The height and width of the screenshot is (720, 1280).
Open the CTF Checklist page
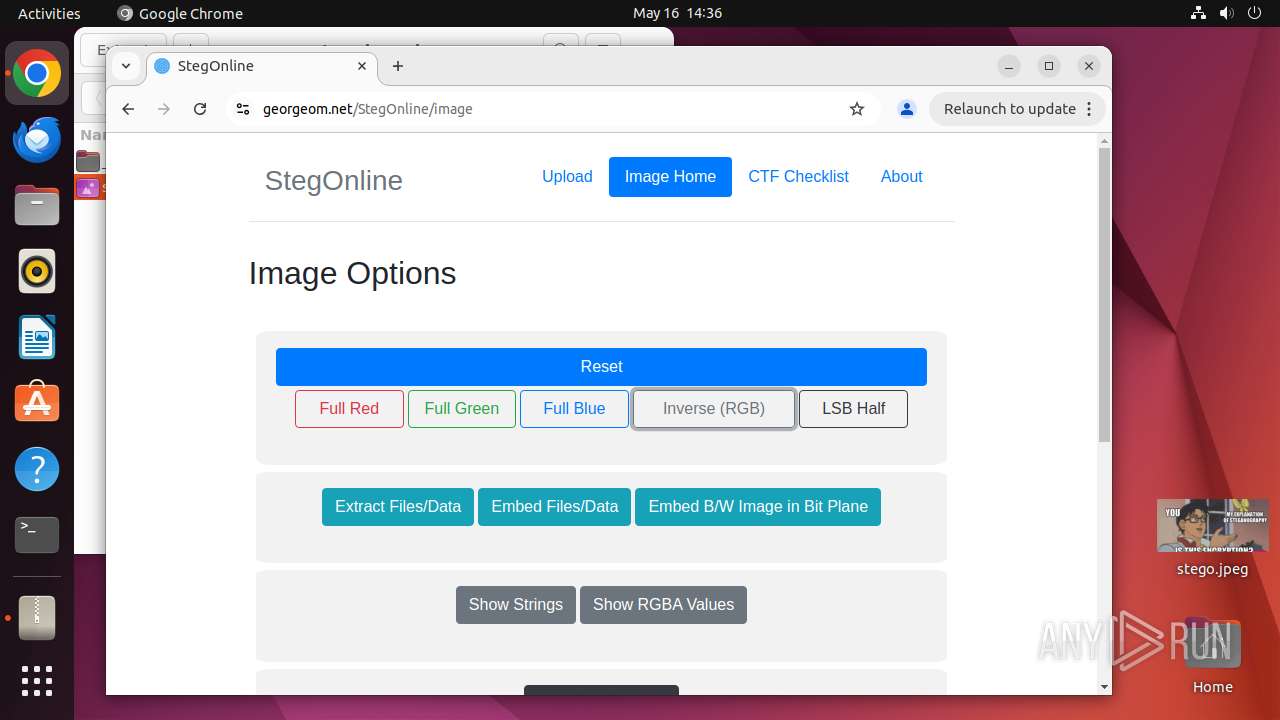(x=798, y=177)
